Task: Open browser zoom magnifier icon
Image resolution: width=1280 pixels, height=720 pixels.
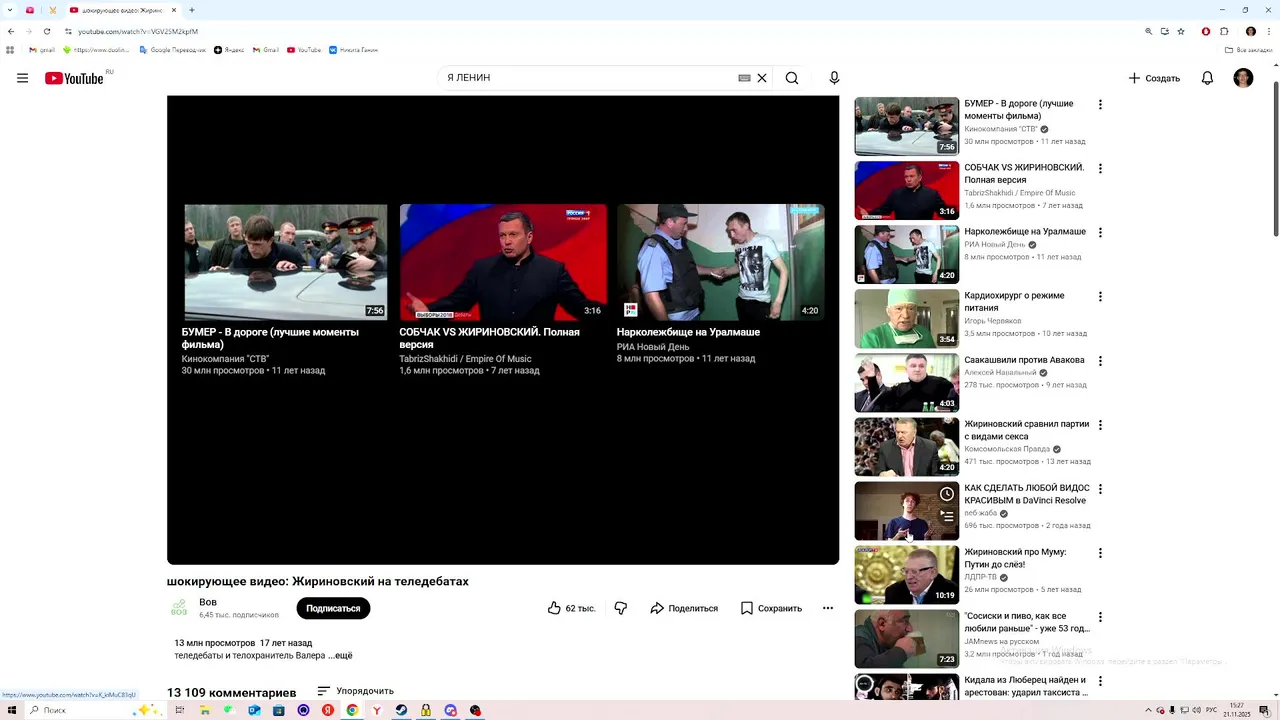Action: [x=1149, y=31]
